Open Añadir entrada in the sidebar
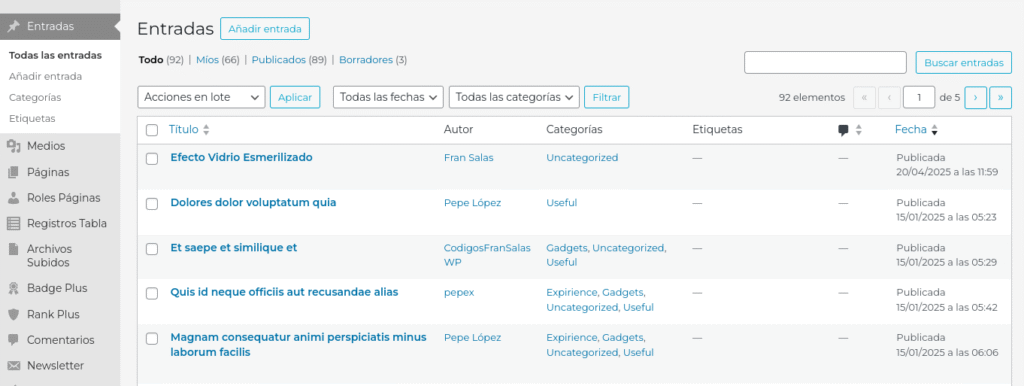This screenshot has height=386, width=1024. tap(46, 76)
